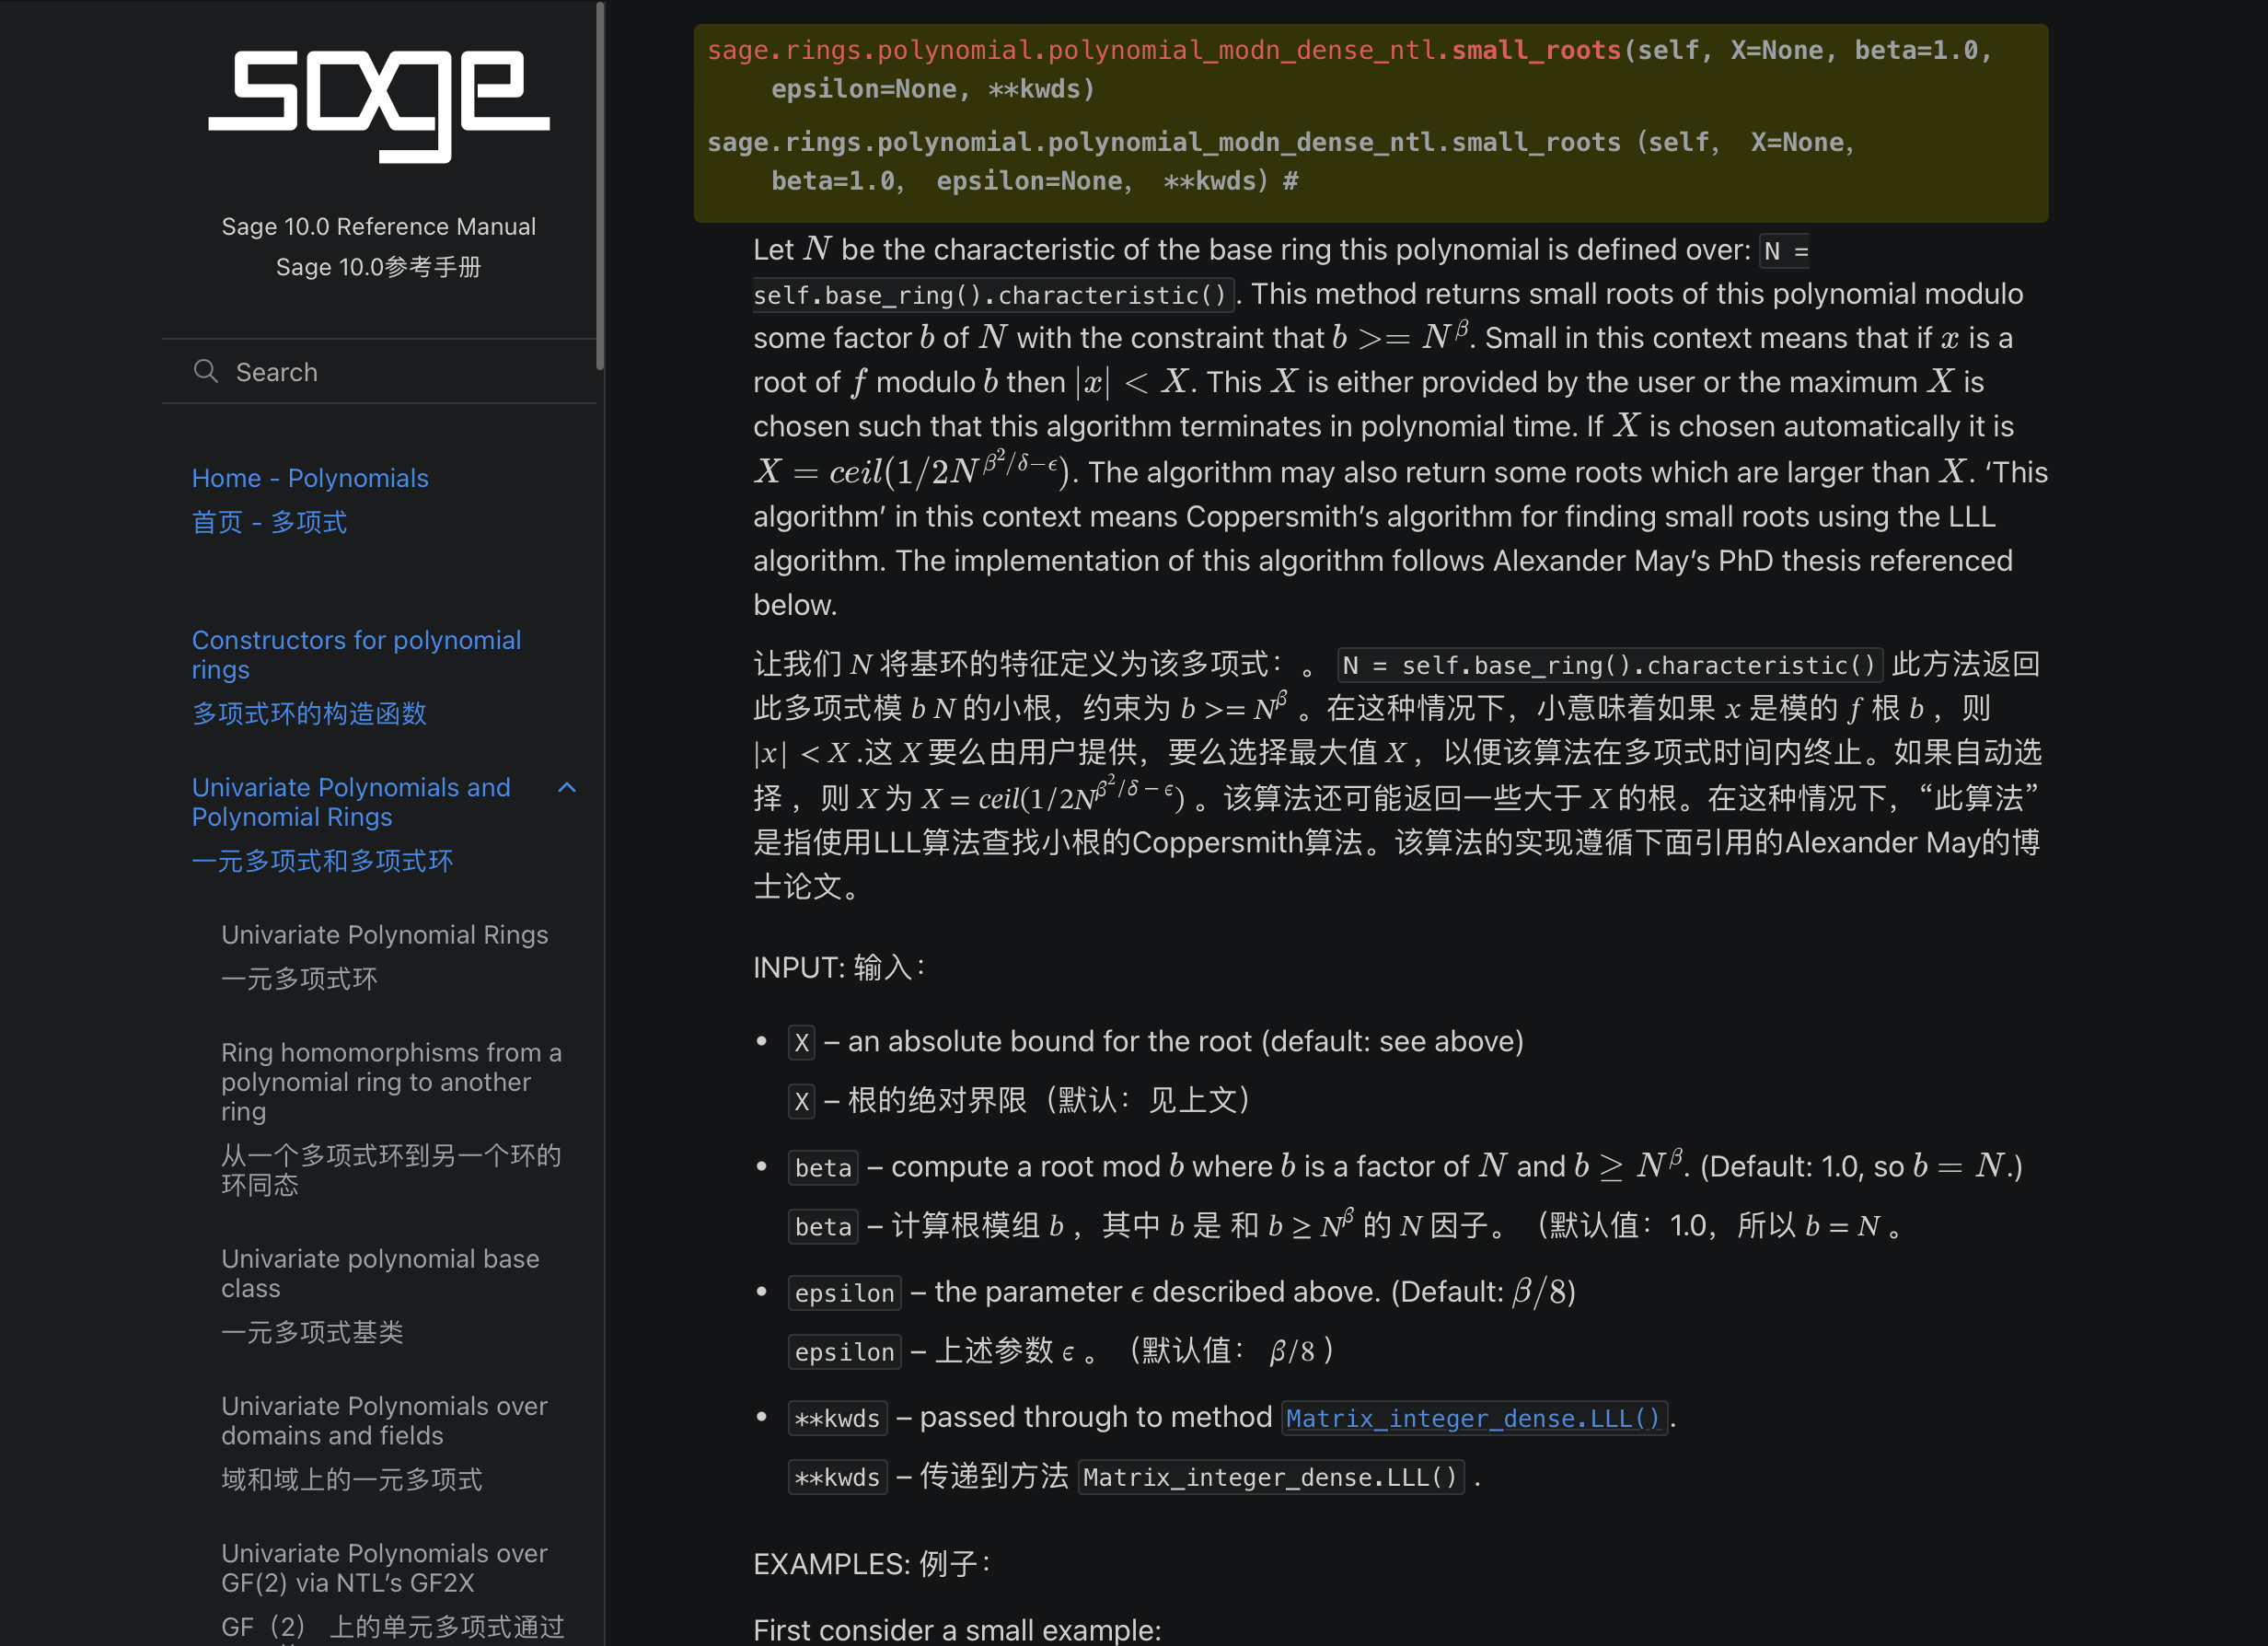The width and height of the screenshot is (2268, 1646).
Task: Click Chinese link 一元多项式和多项式环
Action: point(322,861)
